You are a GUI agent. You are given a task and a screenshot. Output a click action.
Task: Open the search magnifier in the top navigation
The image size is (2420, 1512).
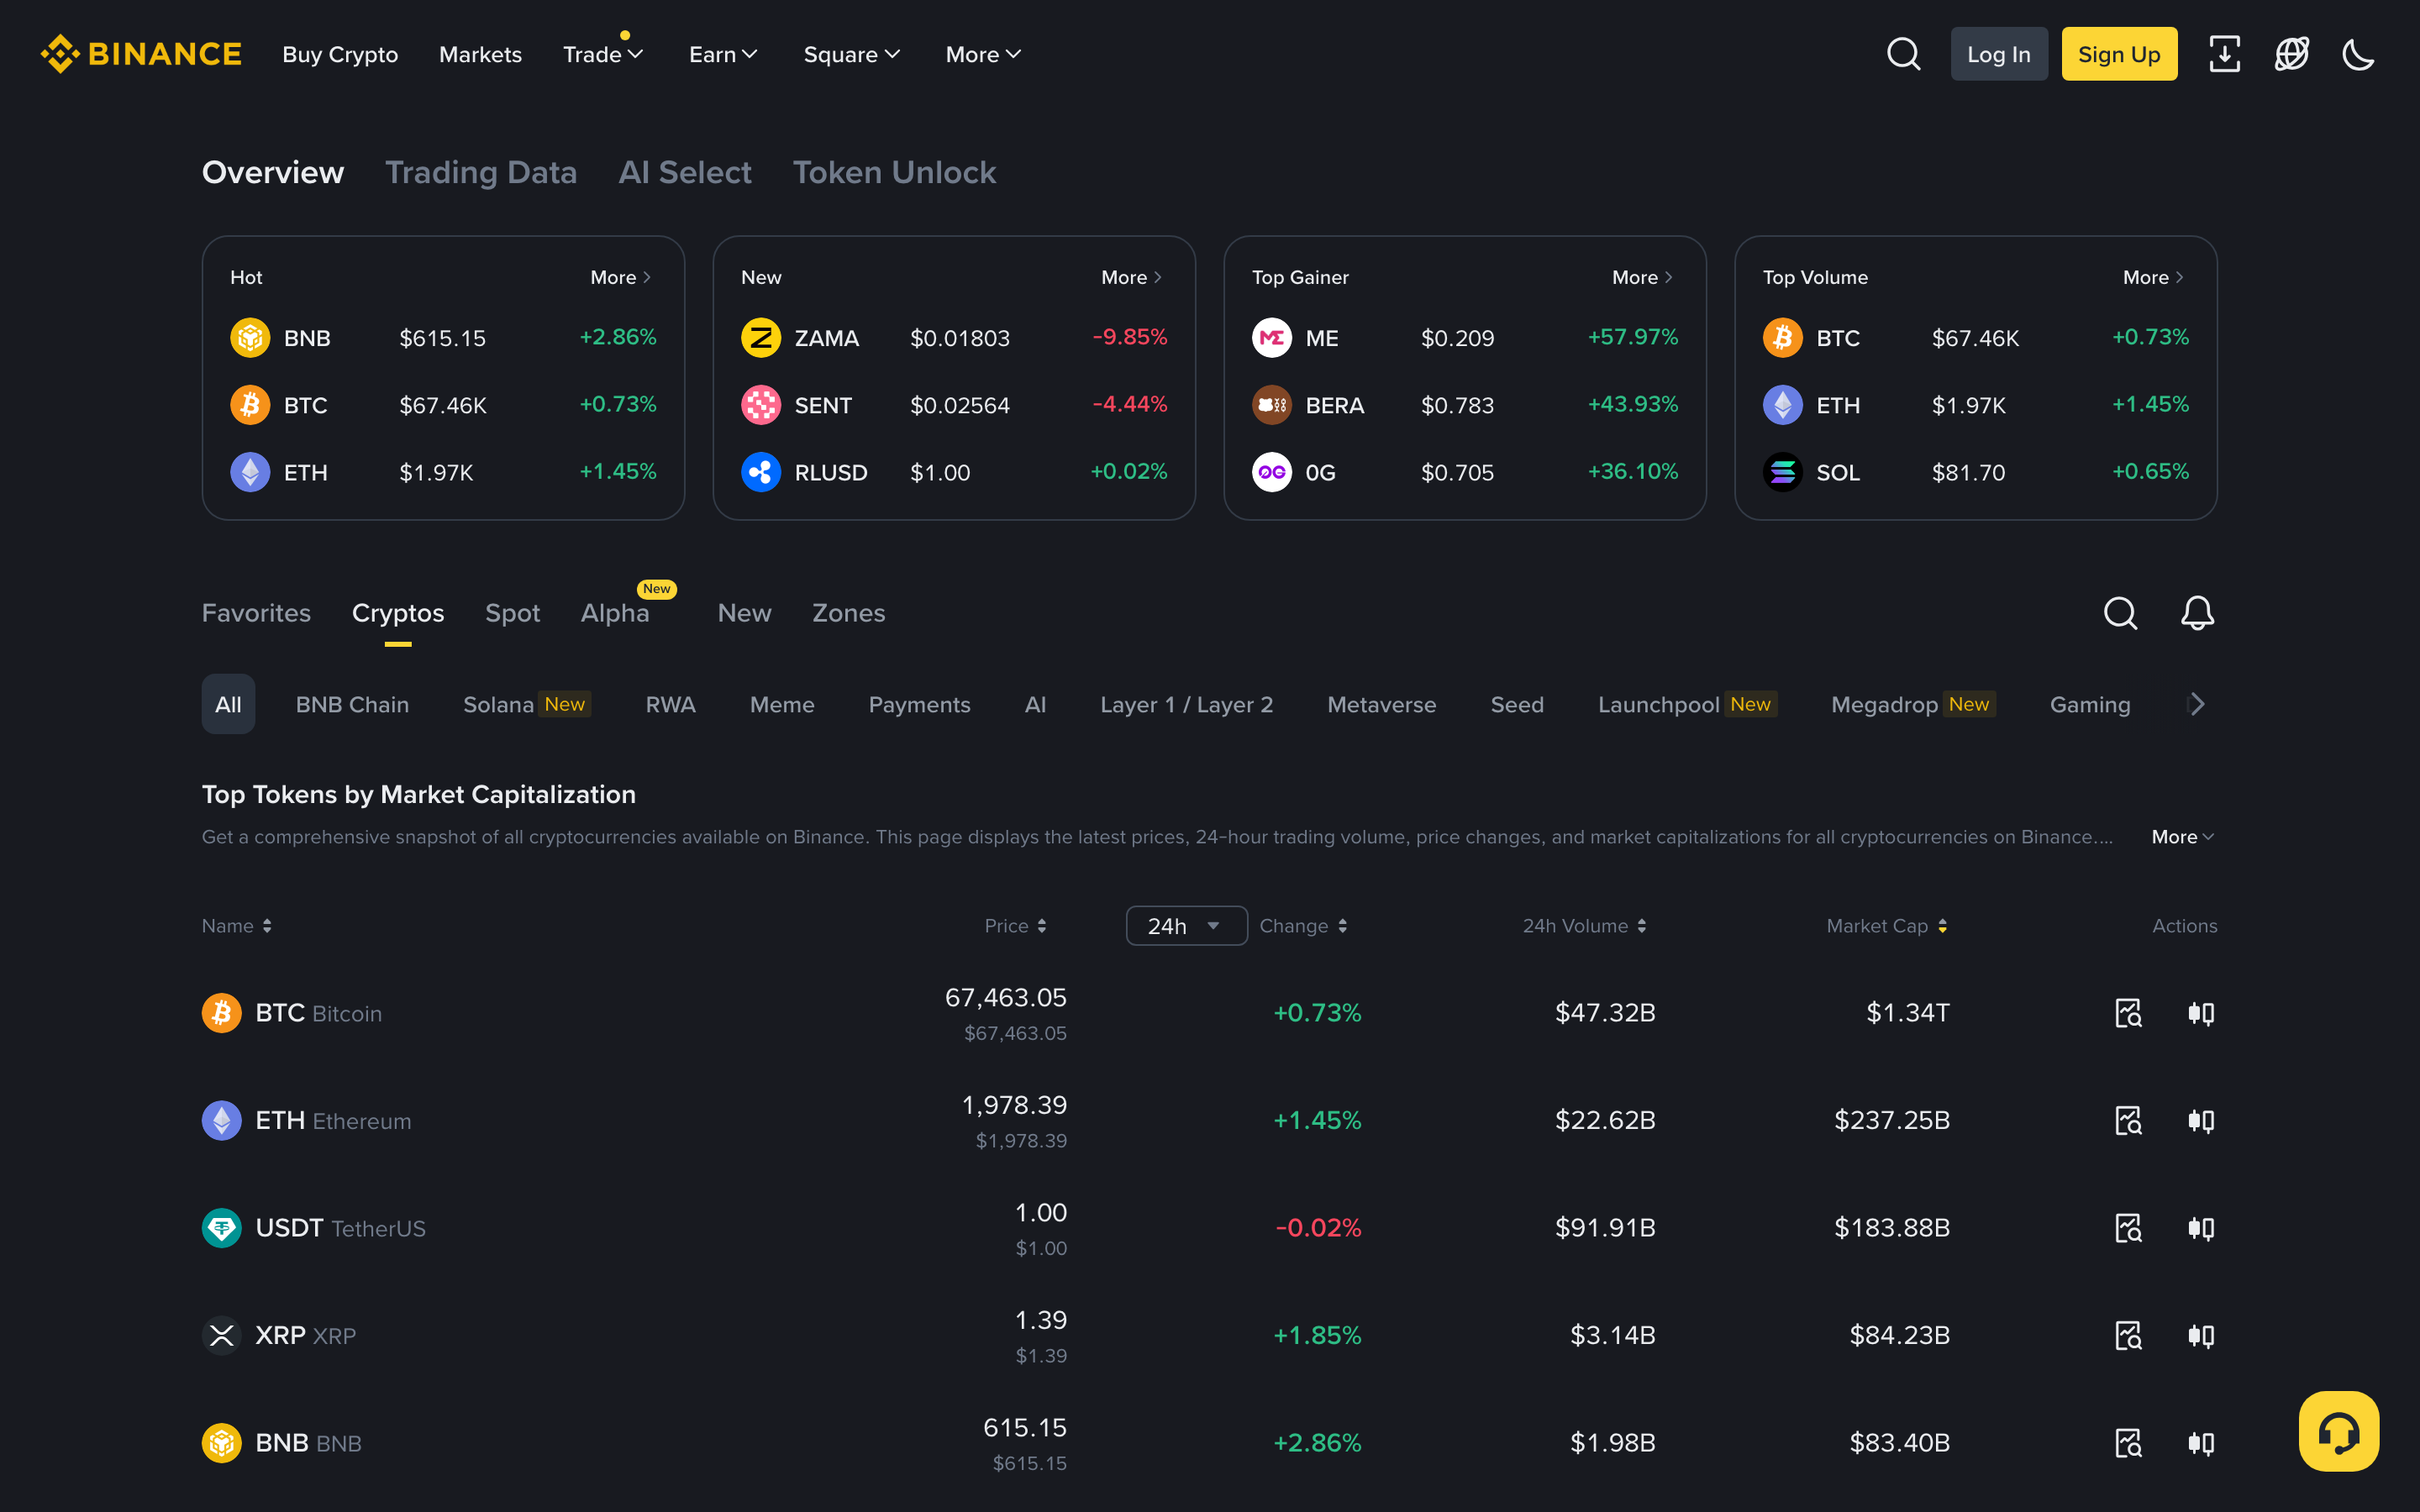click(x=1903, y=54)
